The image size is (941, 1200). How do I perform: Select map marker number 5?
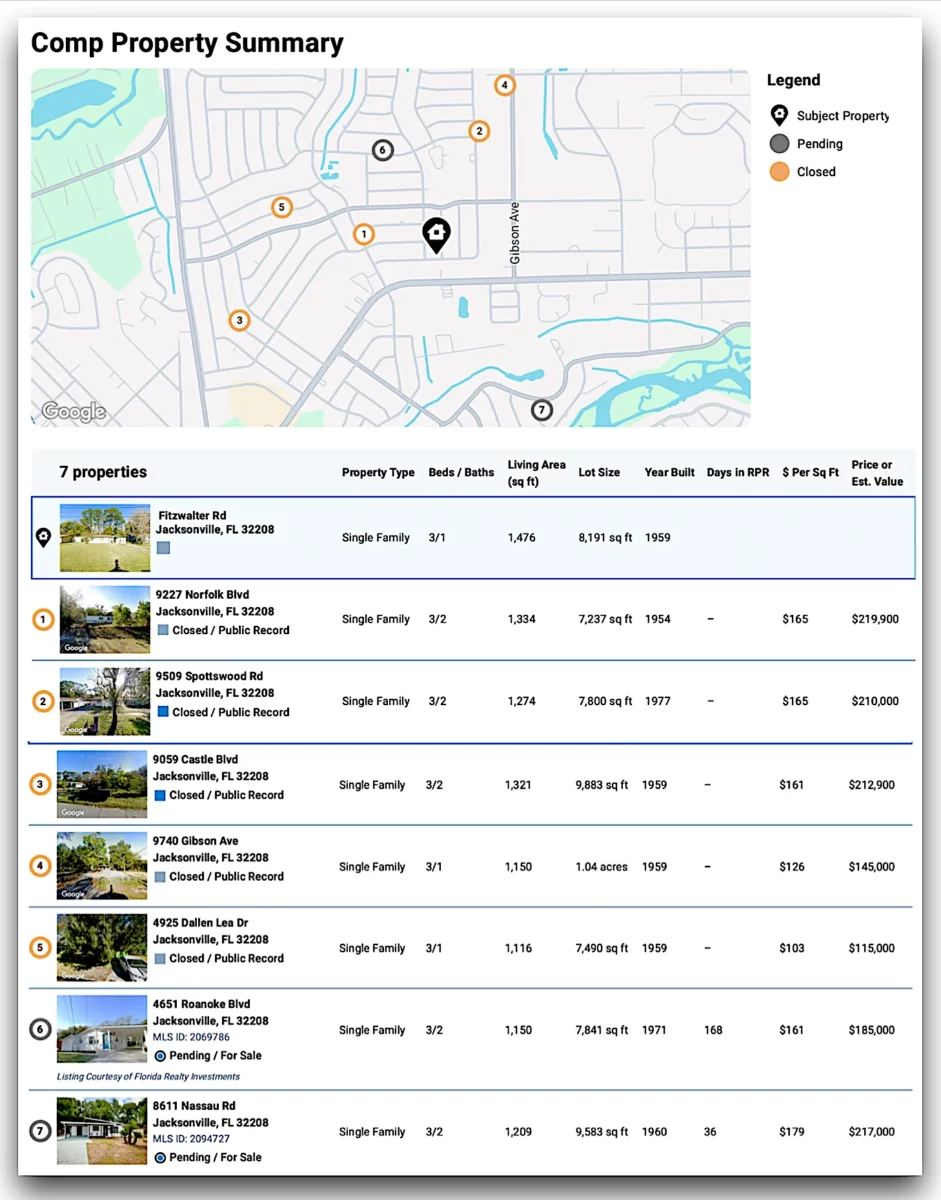(x=282, y=208)
